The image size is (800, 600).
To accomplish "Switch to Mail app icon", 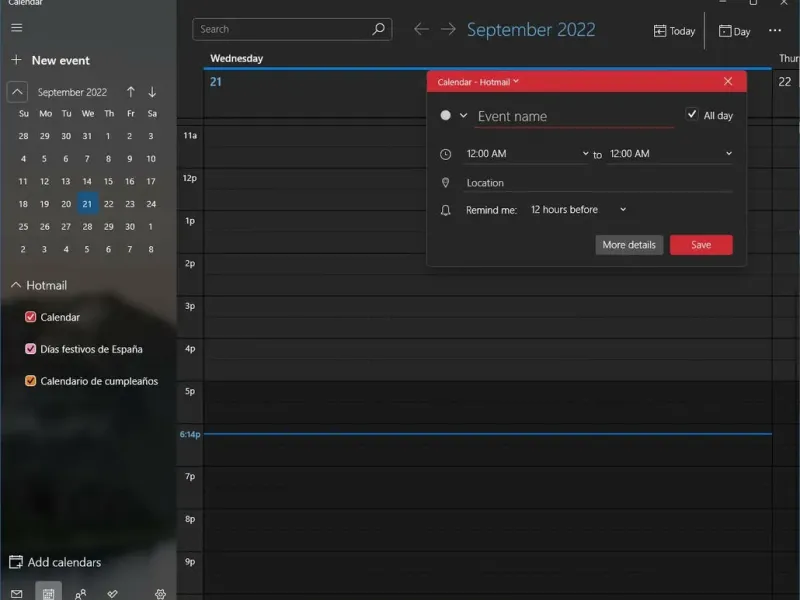I will point(17,593).
